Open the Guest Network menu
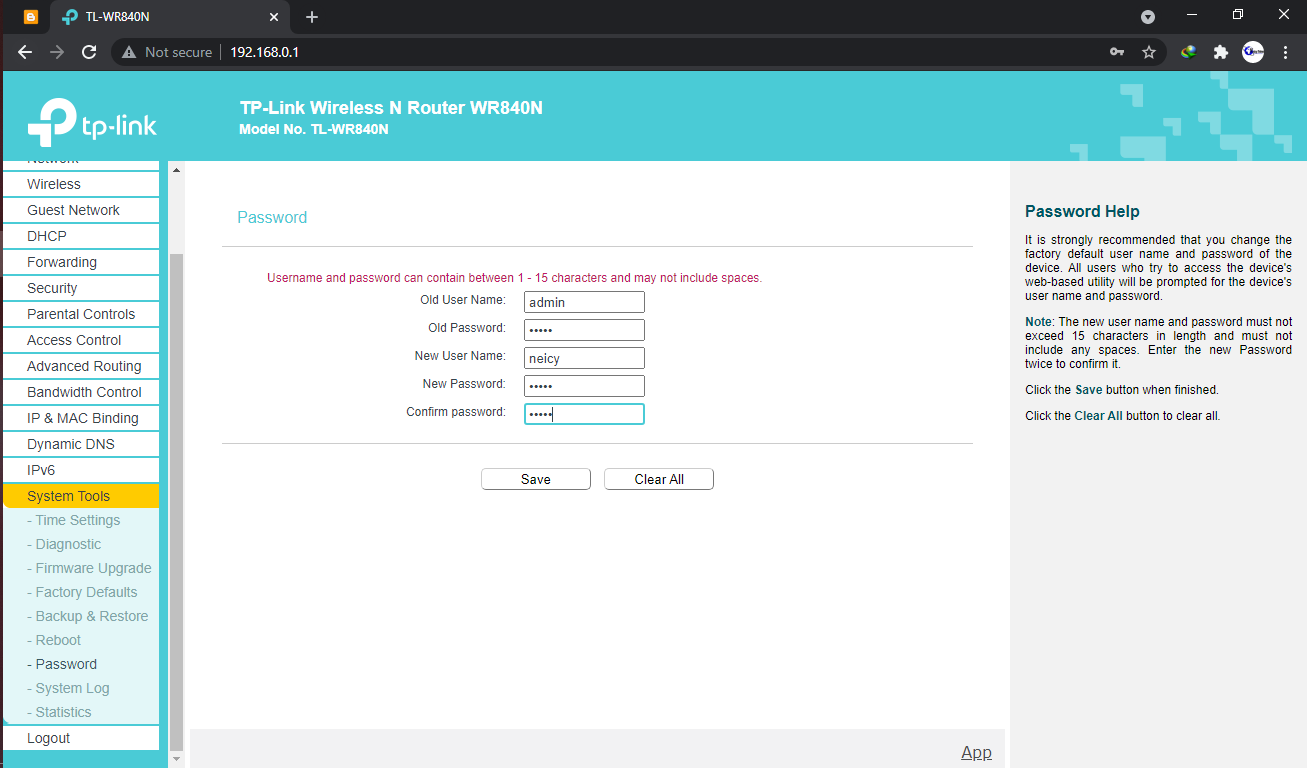This screenshot has height=768, width=1307. pos(80,210)
